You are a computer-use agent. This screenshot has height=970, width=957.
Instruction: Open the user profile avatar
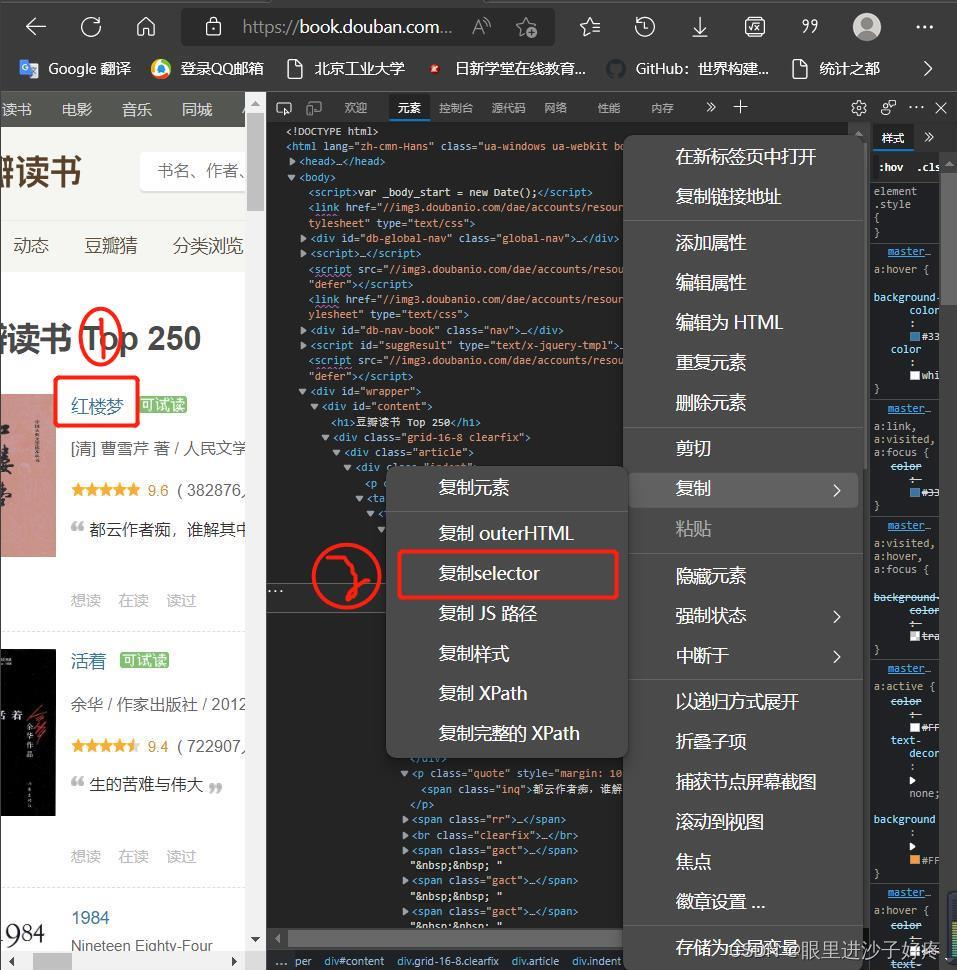(x=866, y=27)
